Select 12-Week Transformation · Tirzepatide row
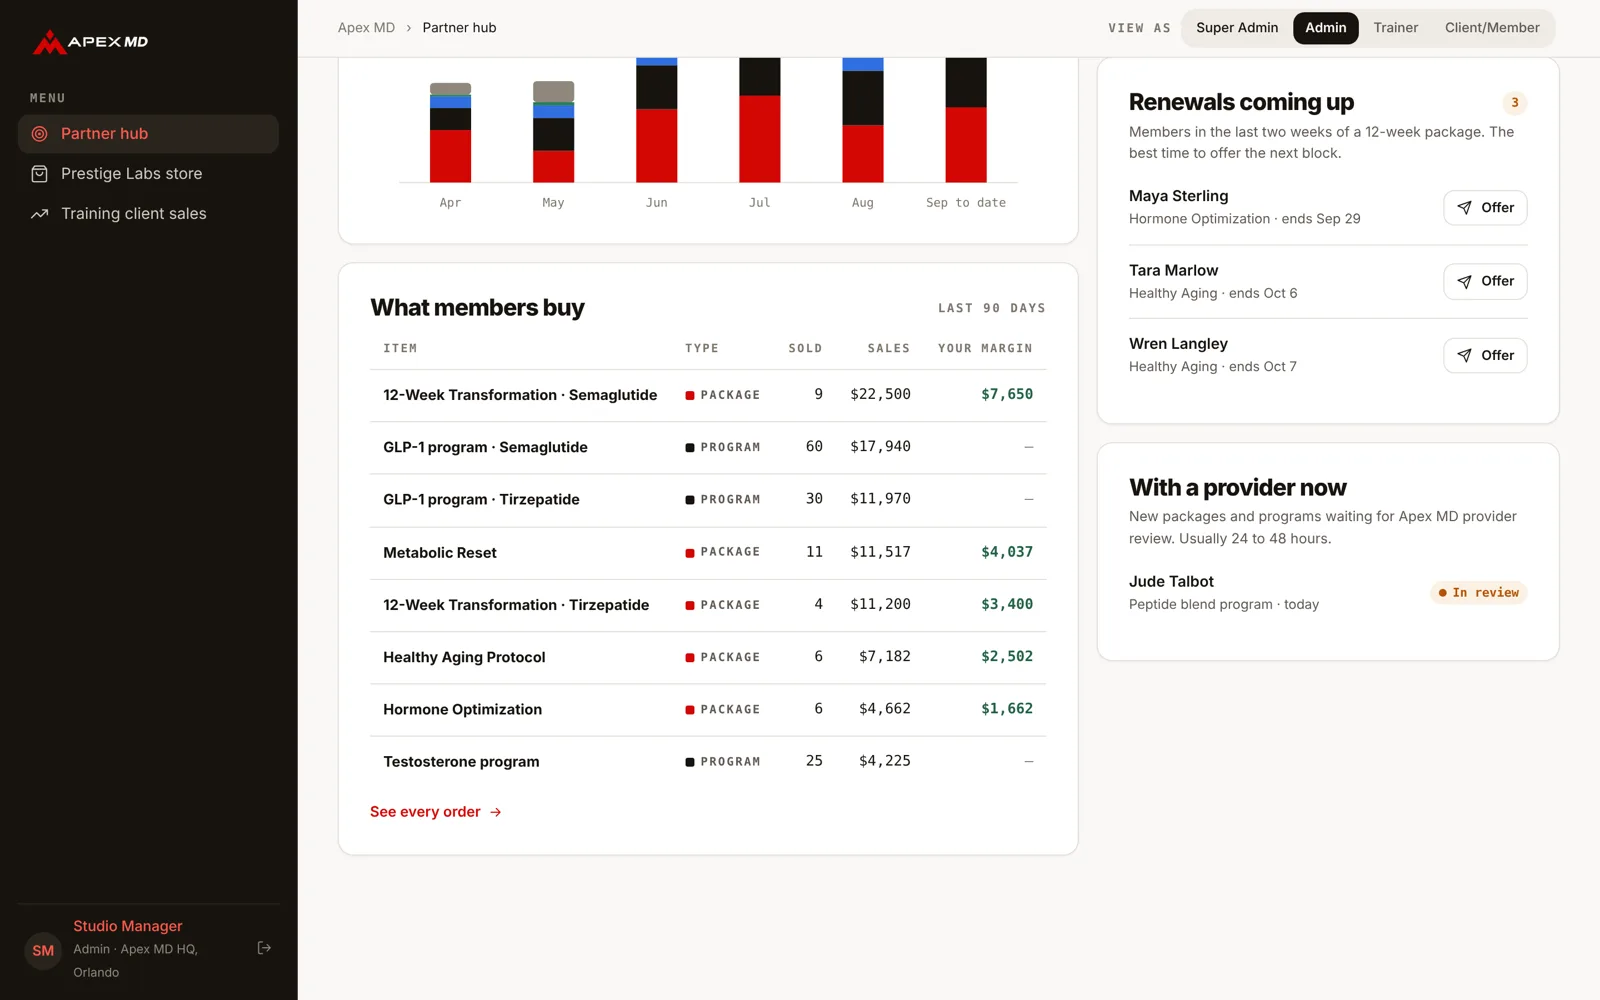 pos(708,604)
